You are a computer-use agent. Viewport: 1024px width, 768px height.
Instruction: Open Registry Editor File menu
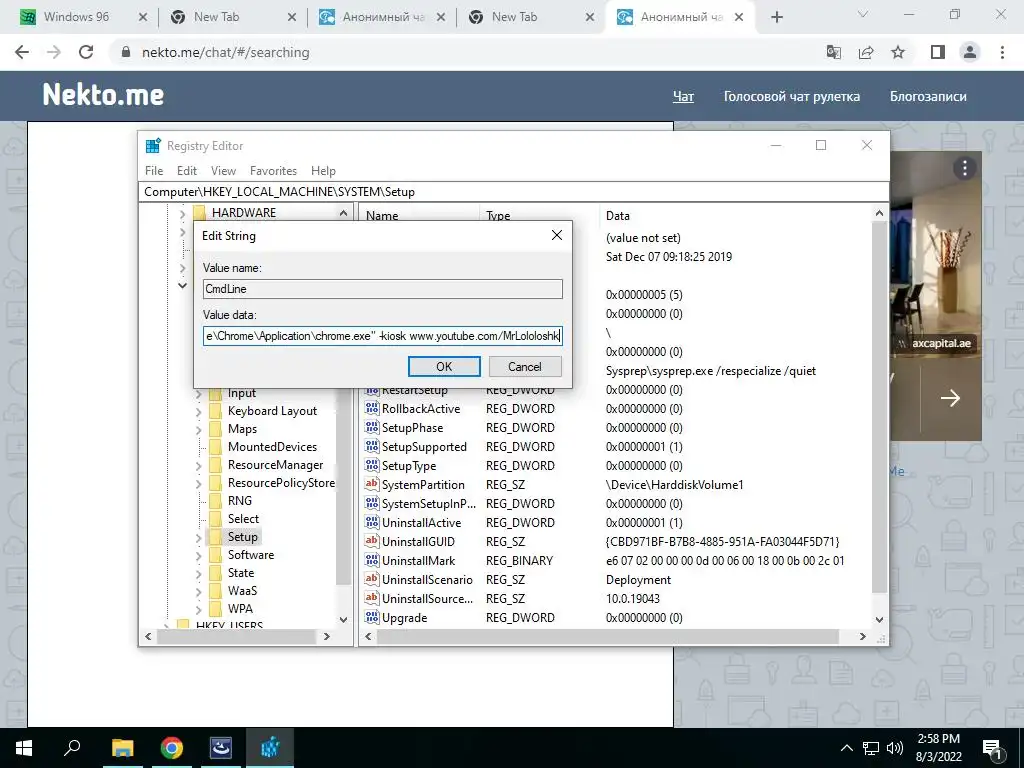point(154,170)
